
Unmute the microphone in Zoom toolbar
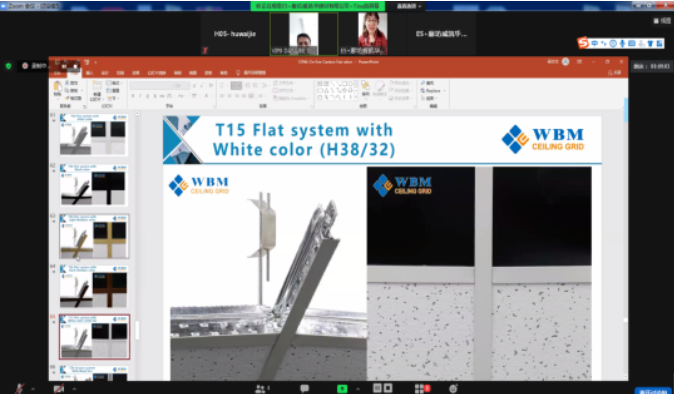(19, 388)
